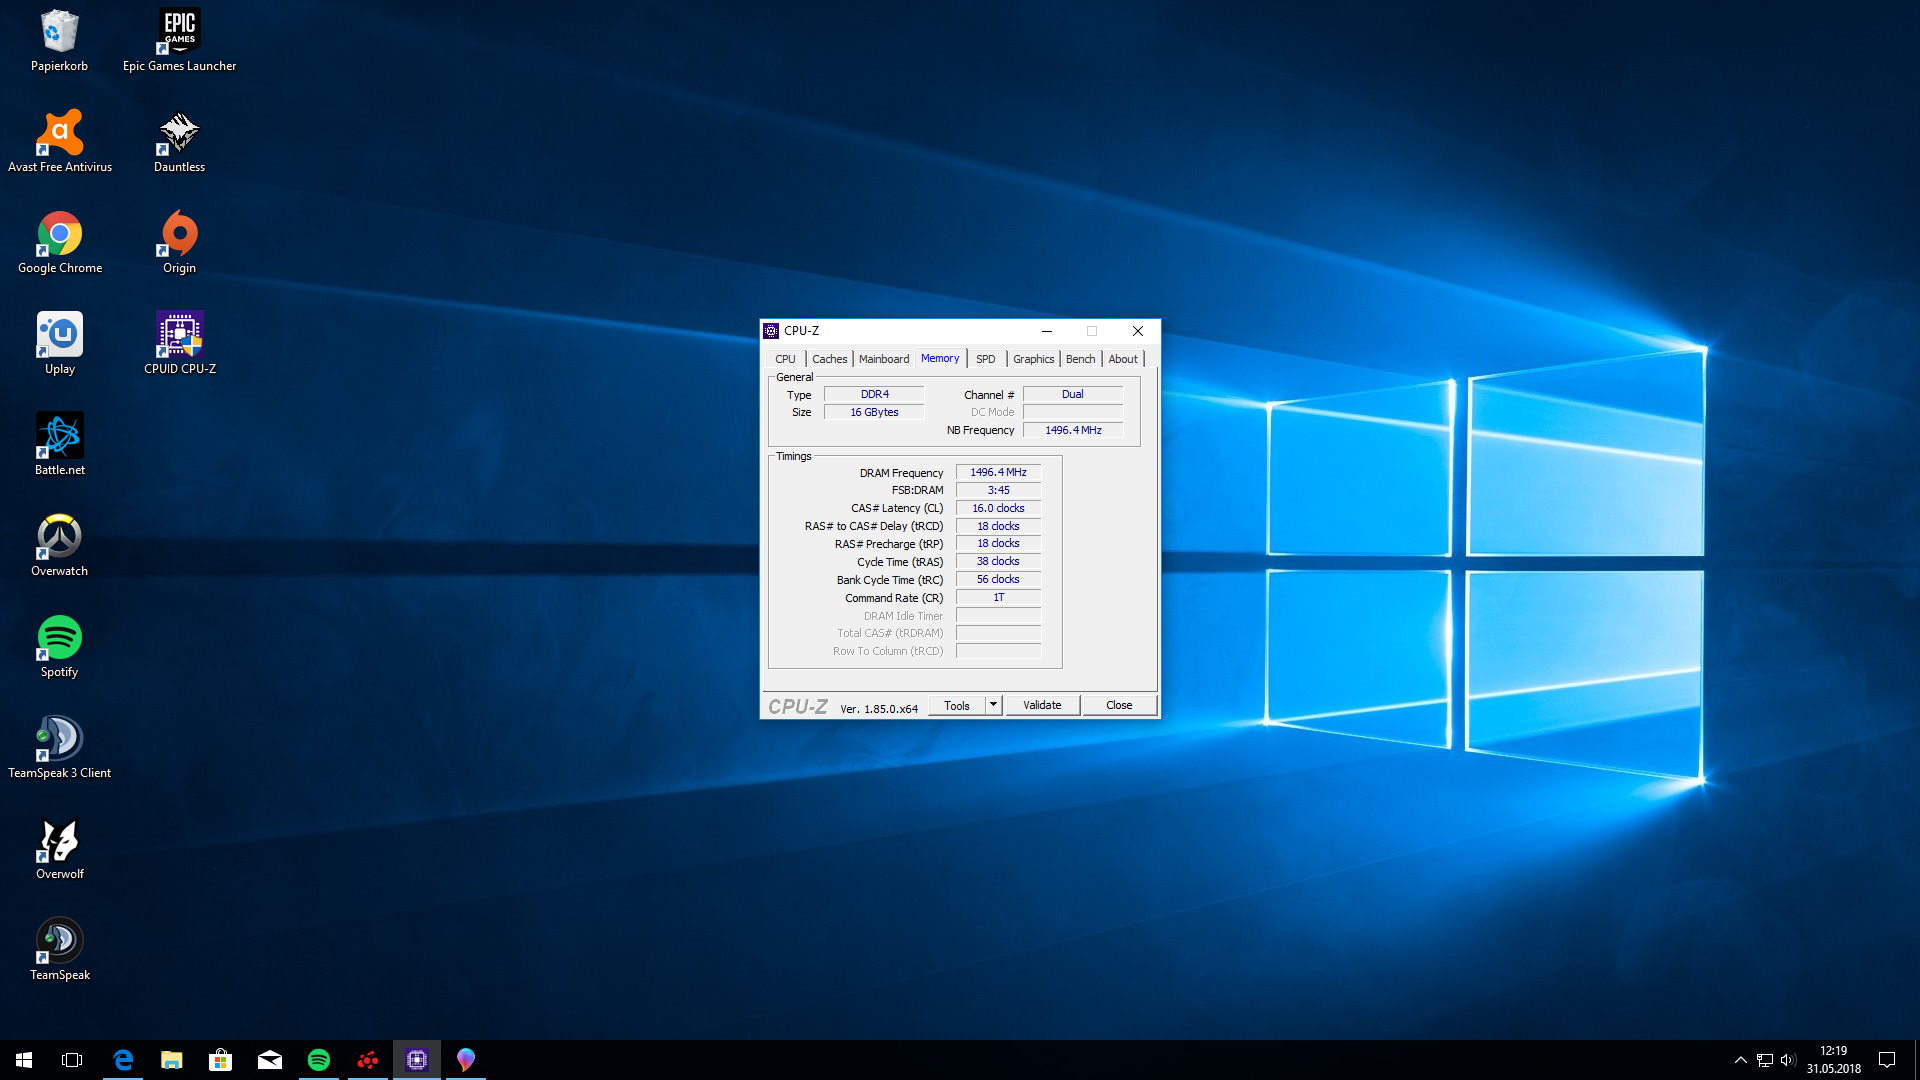The height and width of the screenshot is (1080, 1920).
Task: Show hidden system tray icons chevron
Action: (x=1740, y=1060)
